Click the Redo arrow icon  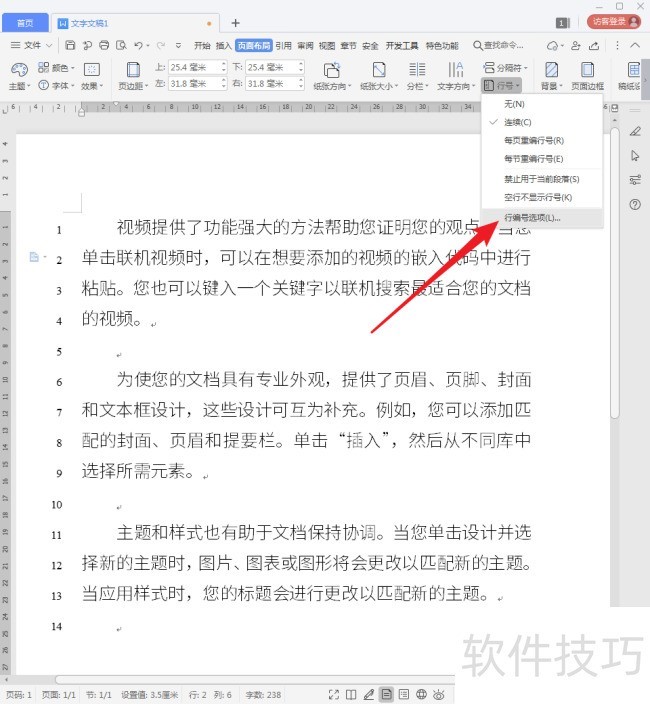[x=161, y=45]
